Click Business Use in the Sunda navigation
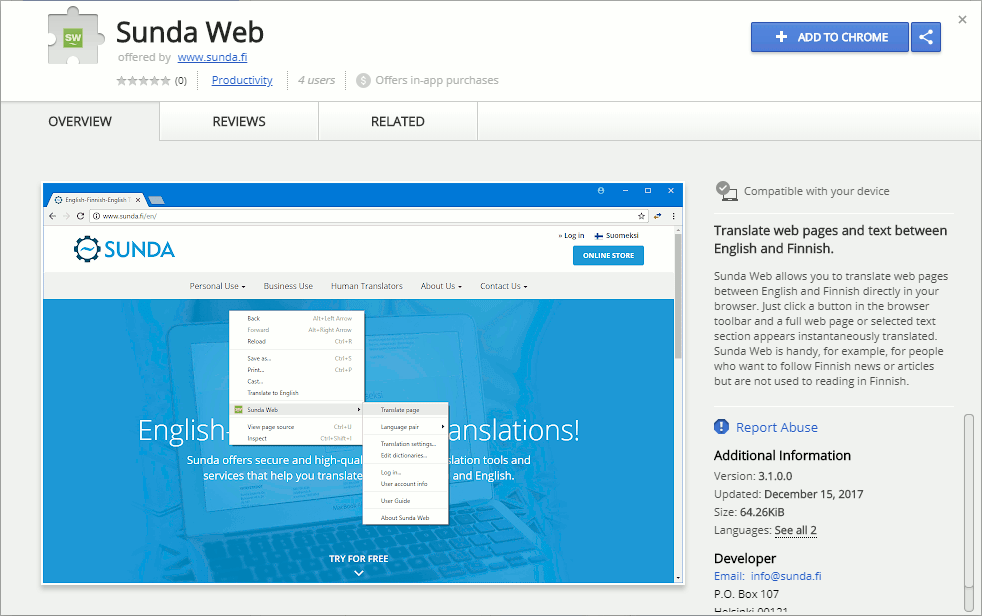 pyautogui.click(x=288, y=286)
